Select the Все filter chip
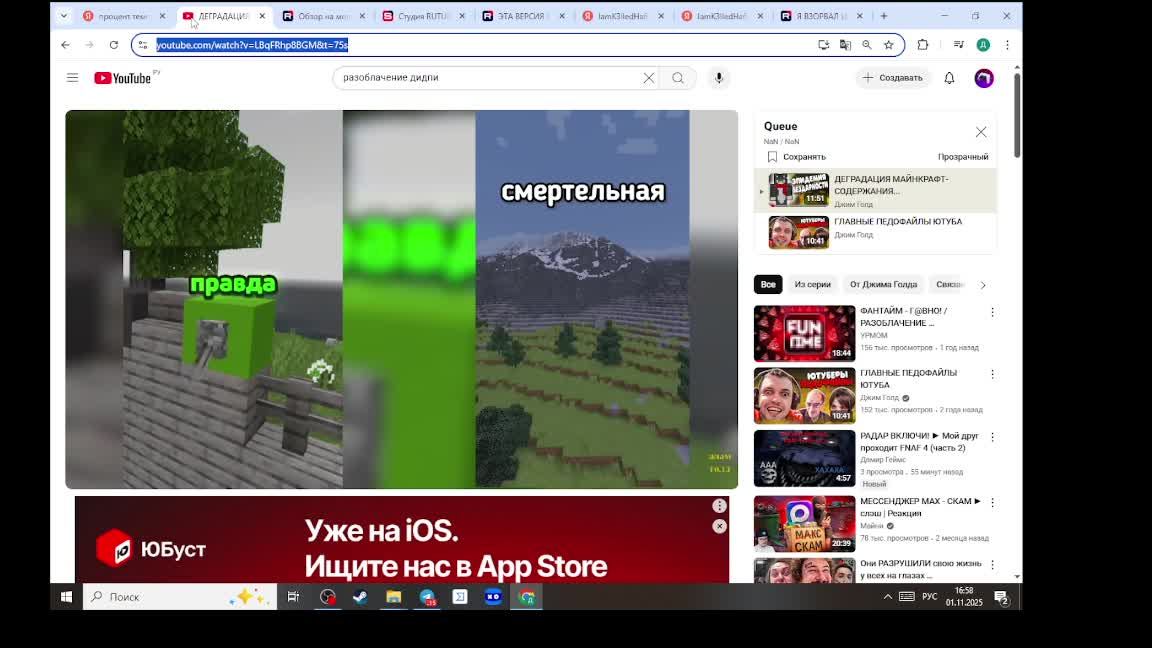 coord(768,284)
